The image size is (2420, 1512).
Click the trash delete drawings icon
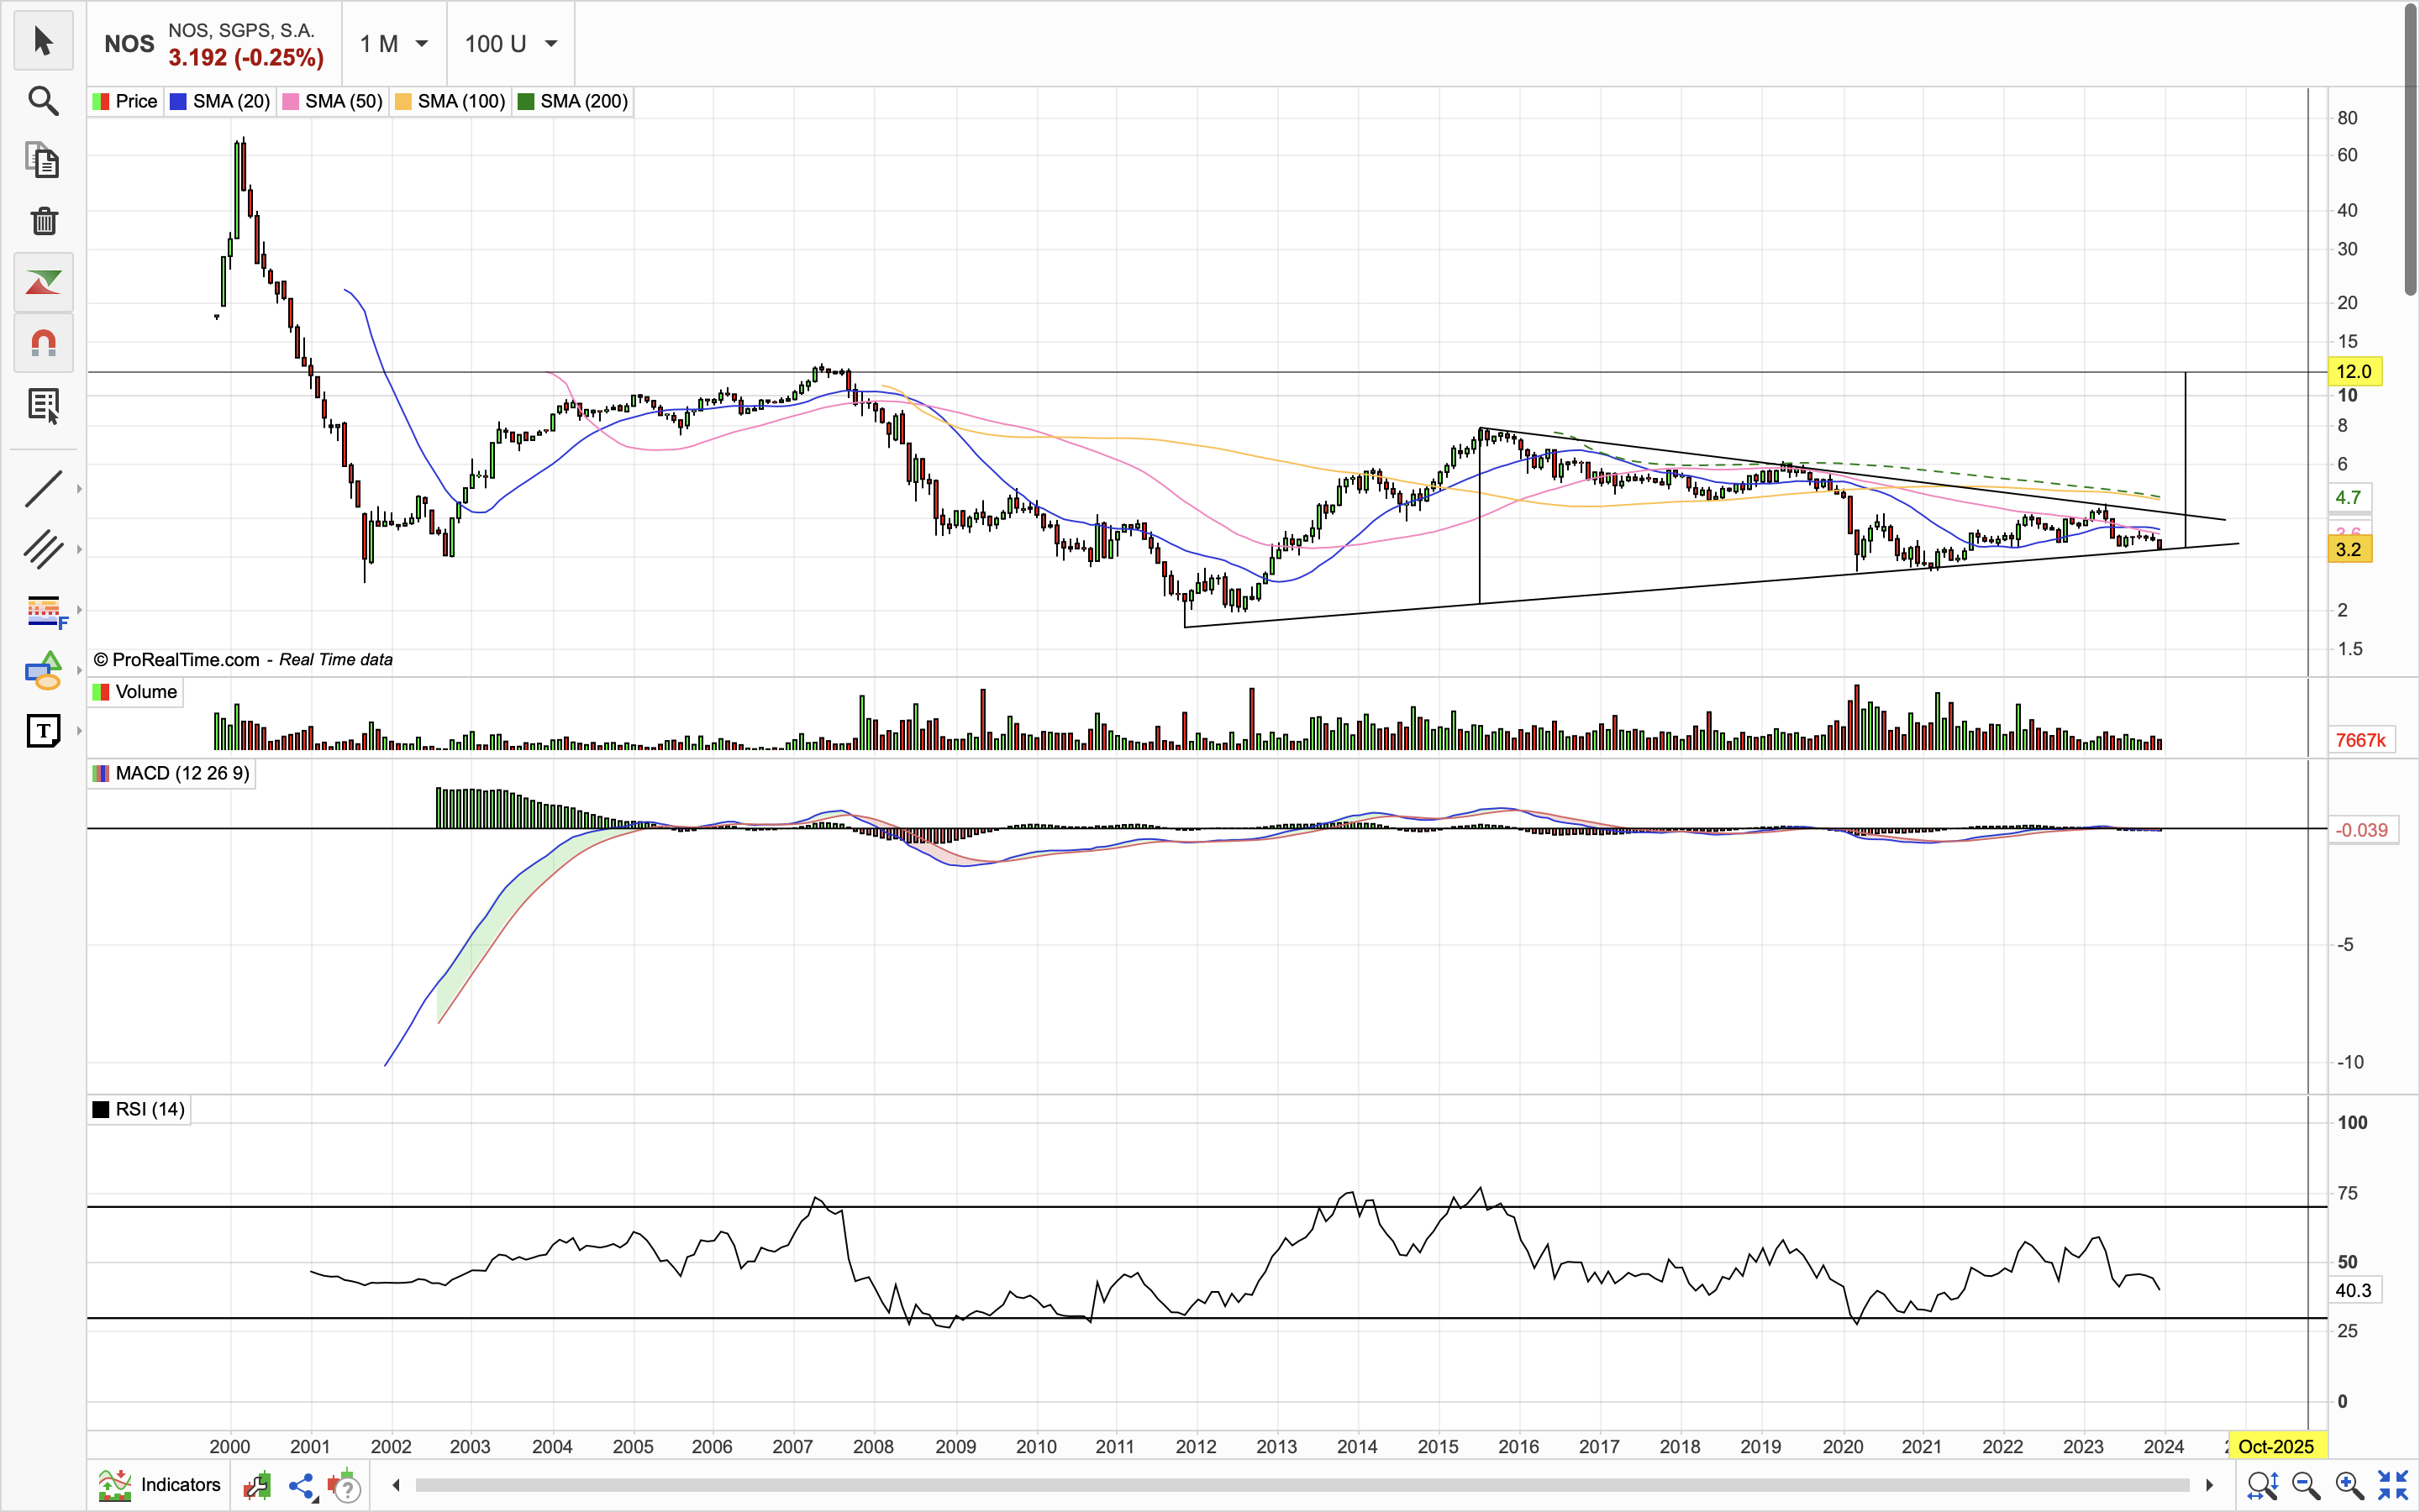43,221
